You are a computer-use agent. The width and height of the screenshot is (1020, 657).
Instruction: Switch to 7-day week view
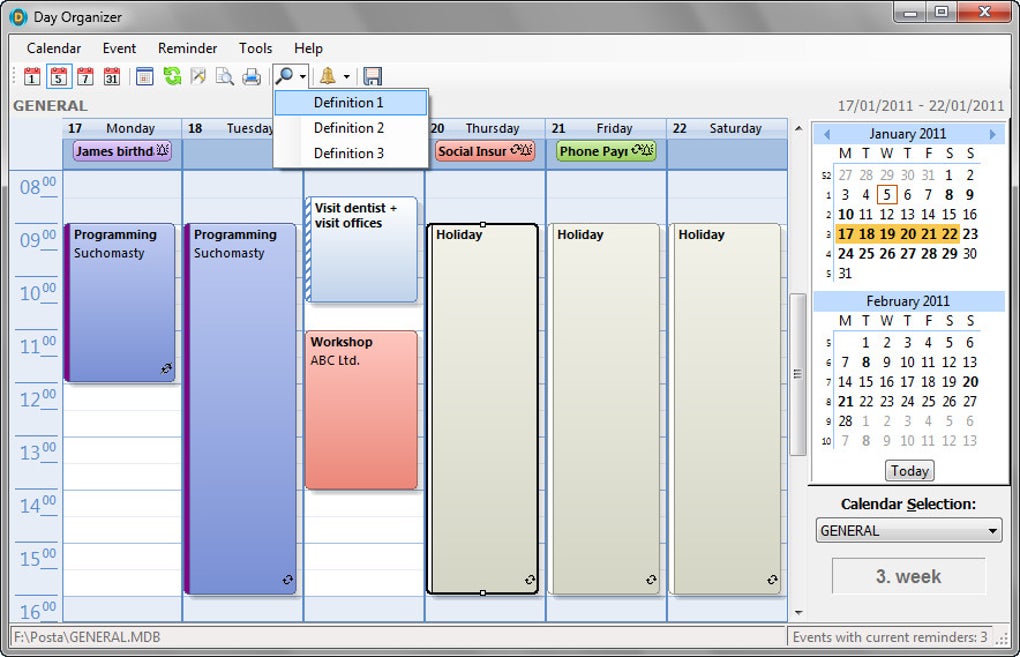84,76
